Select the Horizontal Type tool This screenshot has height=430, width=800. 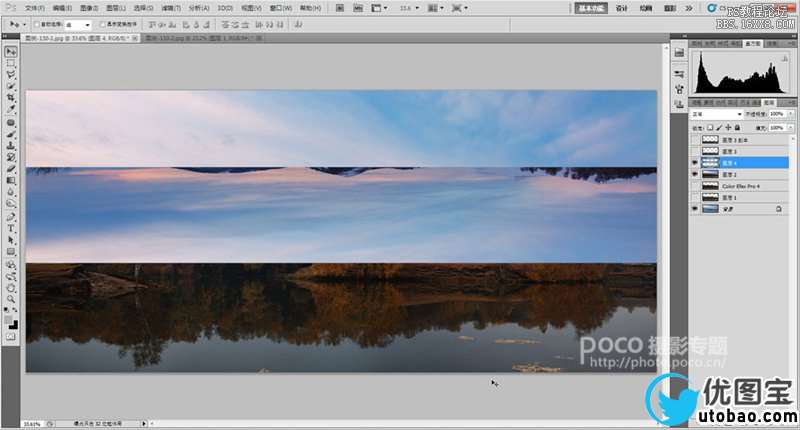(11, 229)
